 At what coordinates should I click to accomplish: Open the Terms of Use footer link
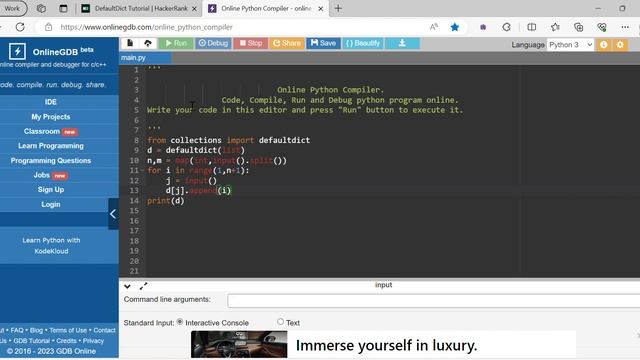[68, 330]
